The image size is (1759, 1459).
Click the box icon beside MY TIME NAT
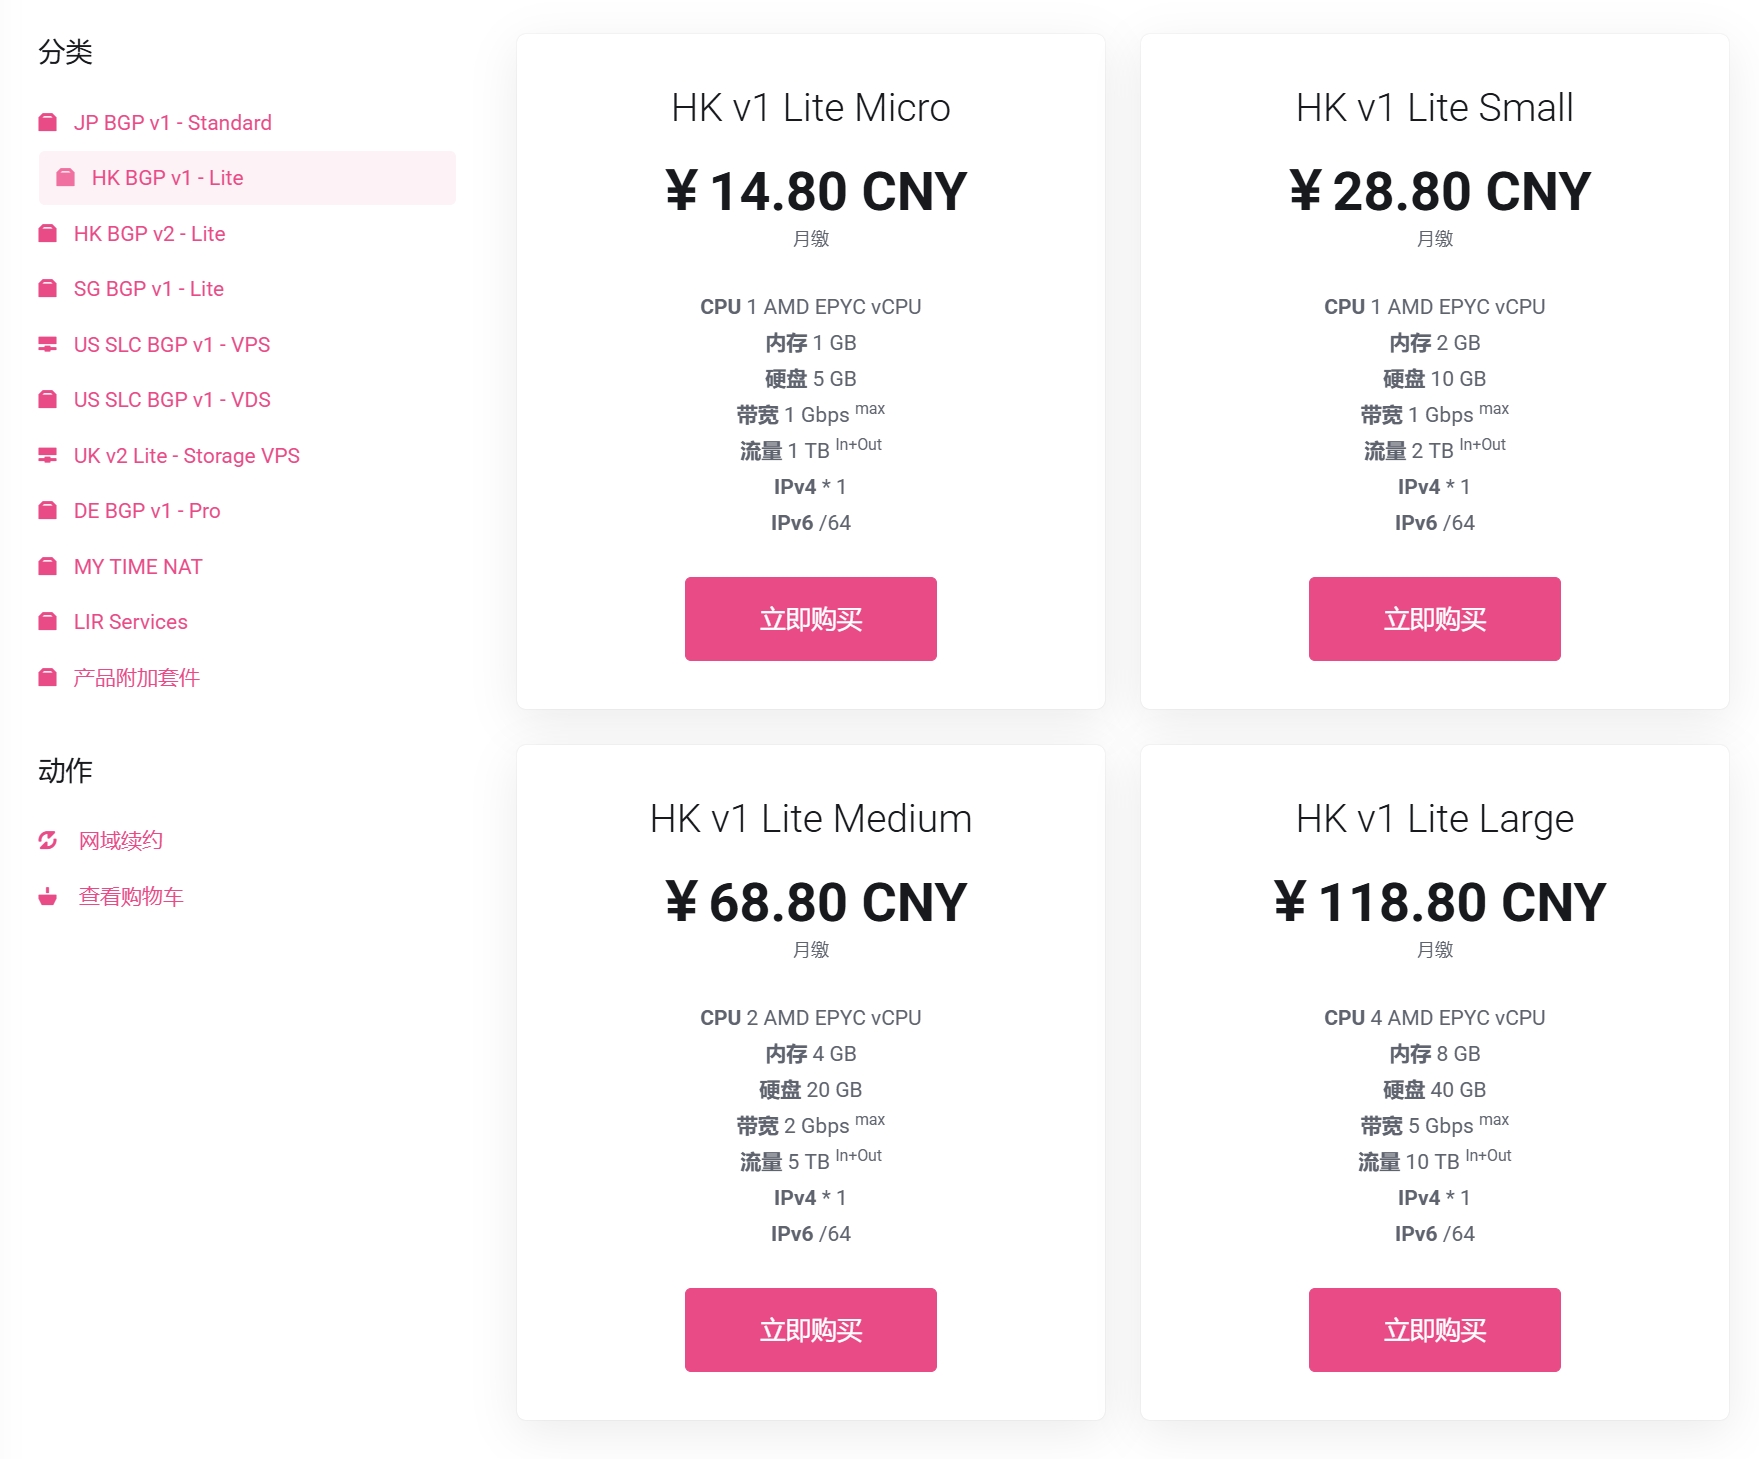click(47, 567)
